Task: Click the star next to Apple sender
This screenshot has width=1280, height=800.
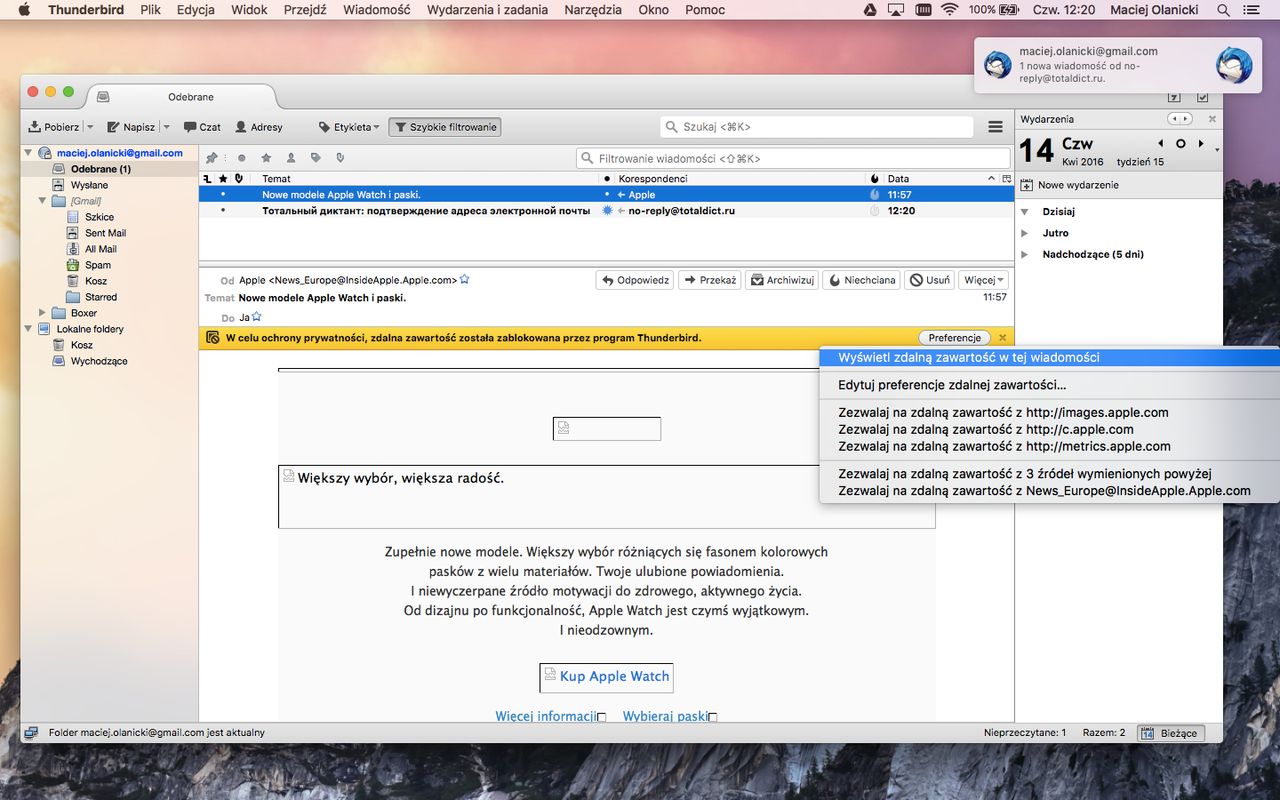Action: coord(464,280)
